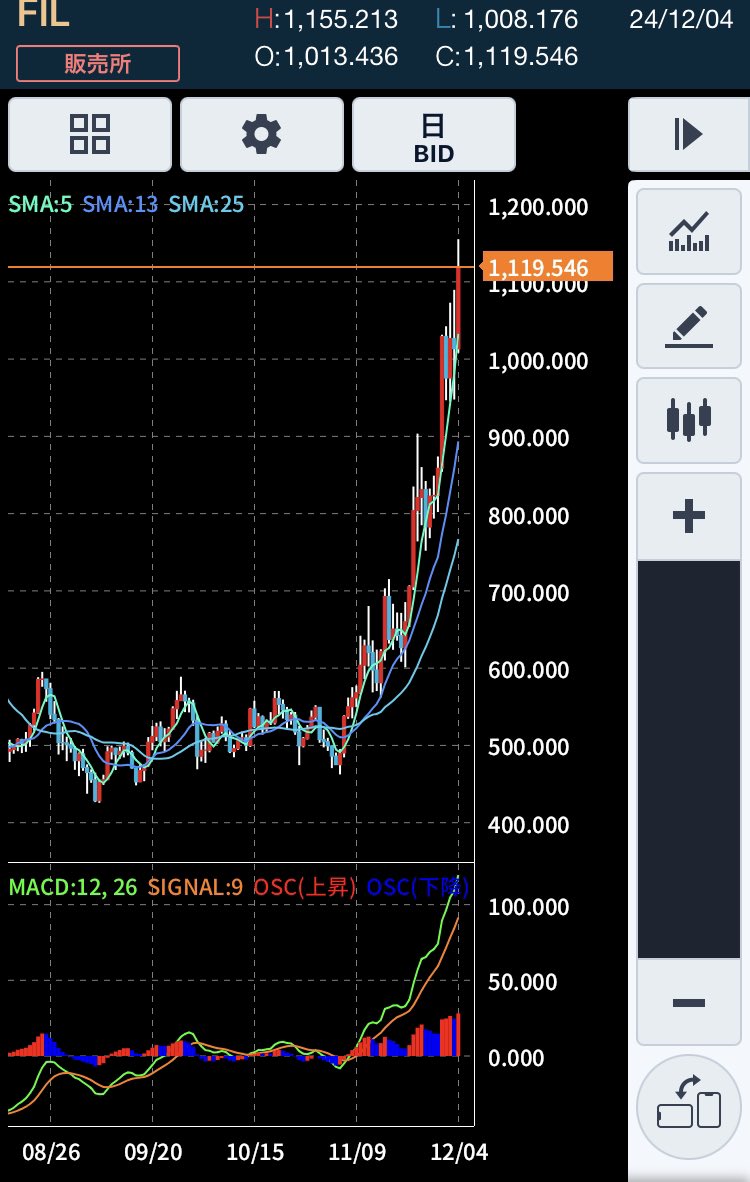Tap the 販売所 label button
Screen dimensions: 750x1182
[98, 63]
